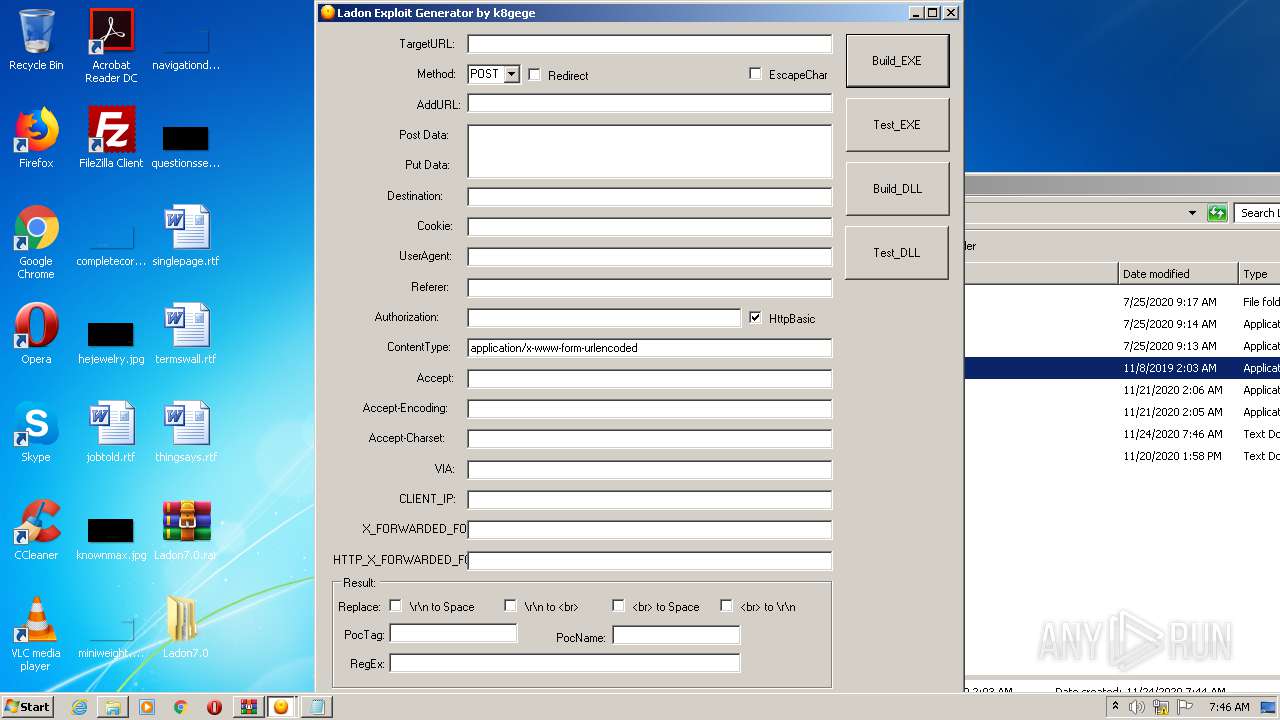Click the Test_DLL button
The height and width of the screenshot is (720, 1280).
[x=897, y=252]
